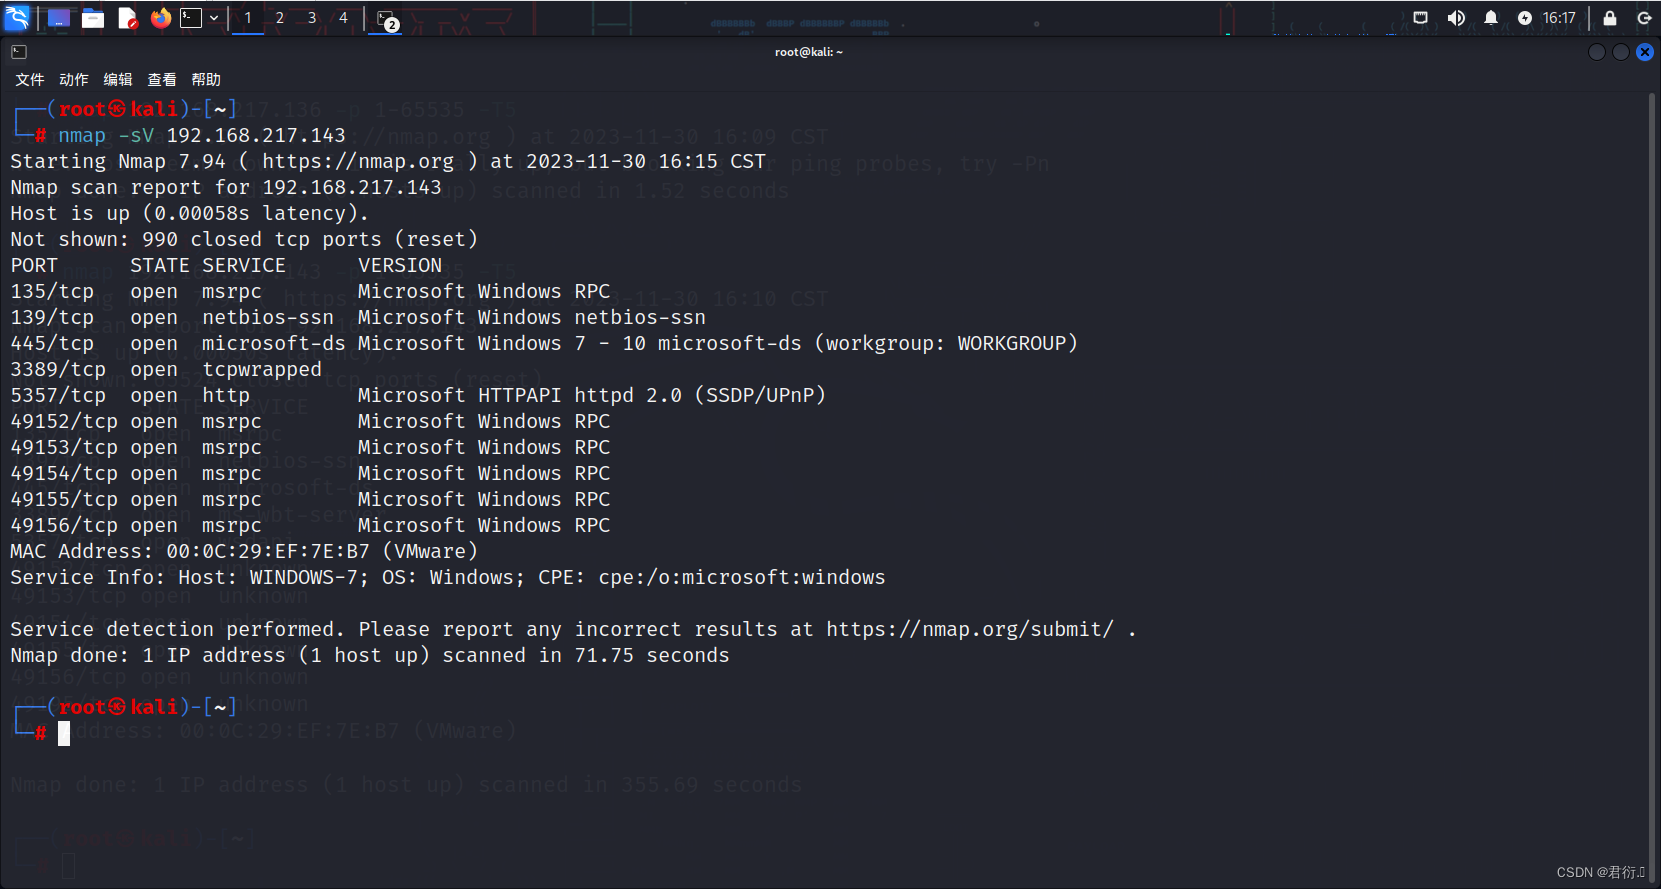Click the lock screen padlock icon
The width and height of the screenshot is (1661, 889).
(x=1610, y=18)
